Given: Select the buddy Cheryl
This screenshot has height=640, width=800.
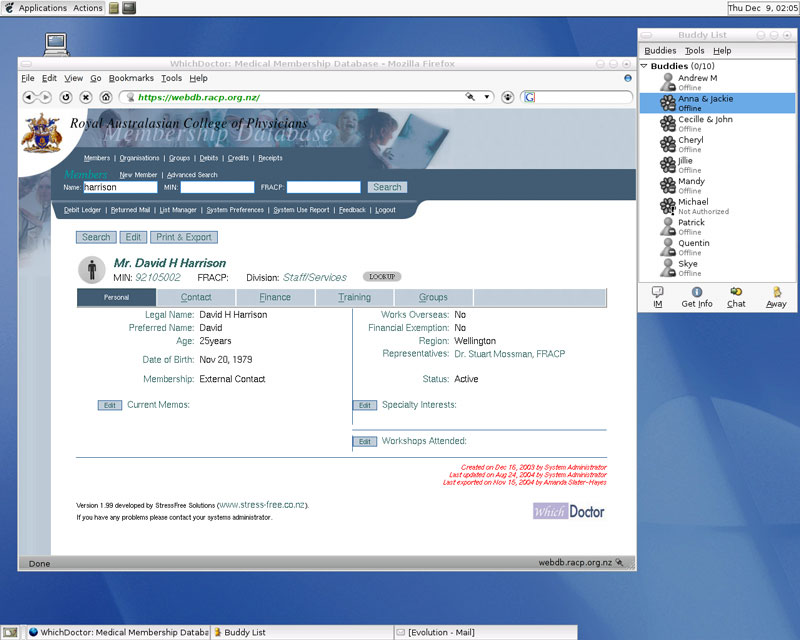Looking at the screenshot, I should point(717,144).
